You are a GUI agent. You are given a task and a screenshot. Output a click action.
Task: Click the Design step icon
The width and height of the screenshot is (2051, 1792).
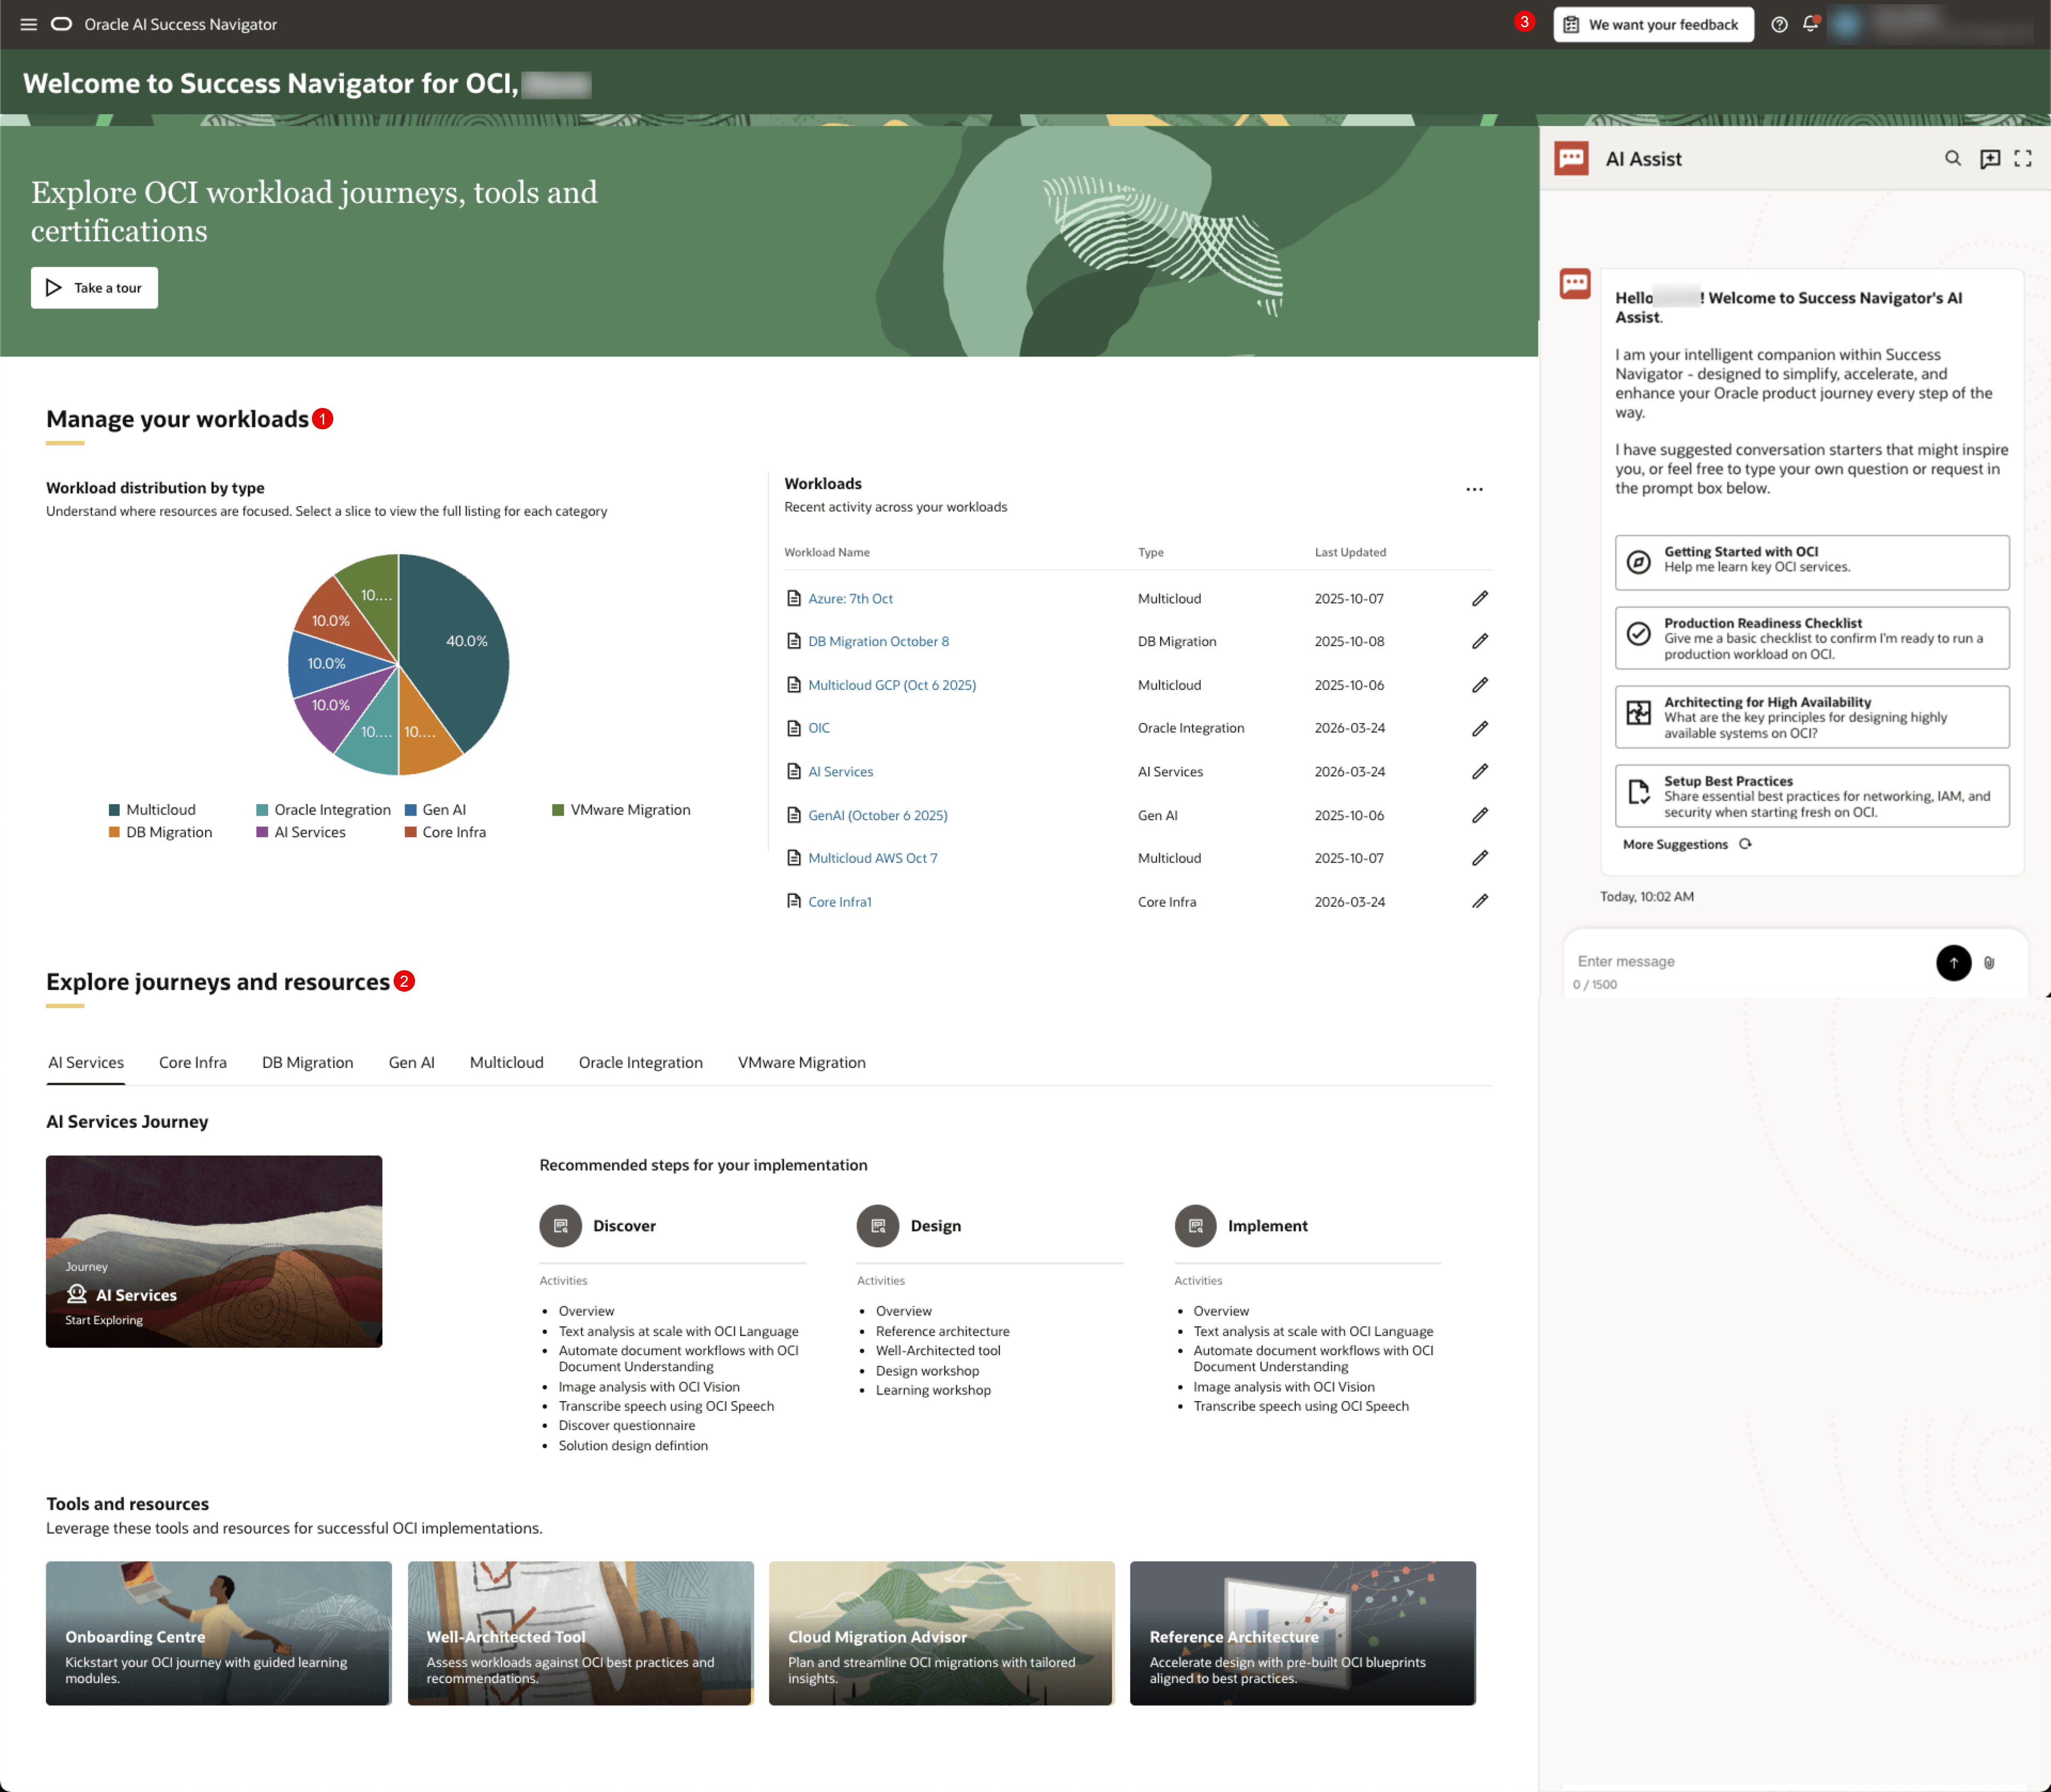878,1225
